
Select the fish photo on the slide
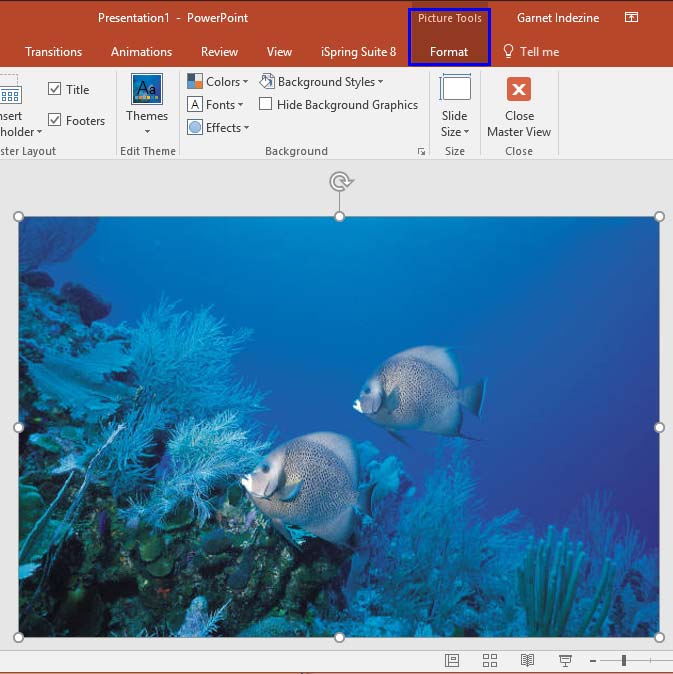point(339,426)
